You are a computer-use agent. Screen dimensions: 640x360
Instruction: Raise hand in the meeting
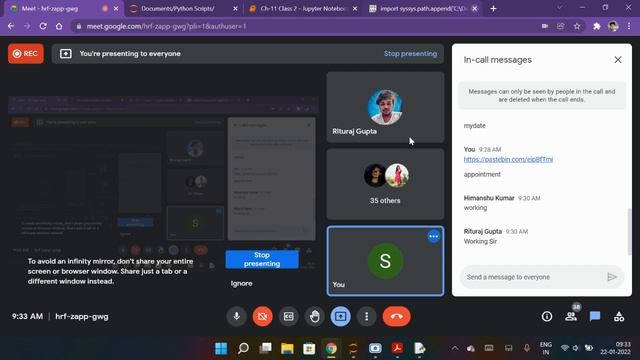[x=315, y=316]
